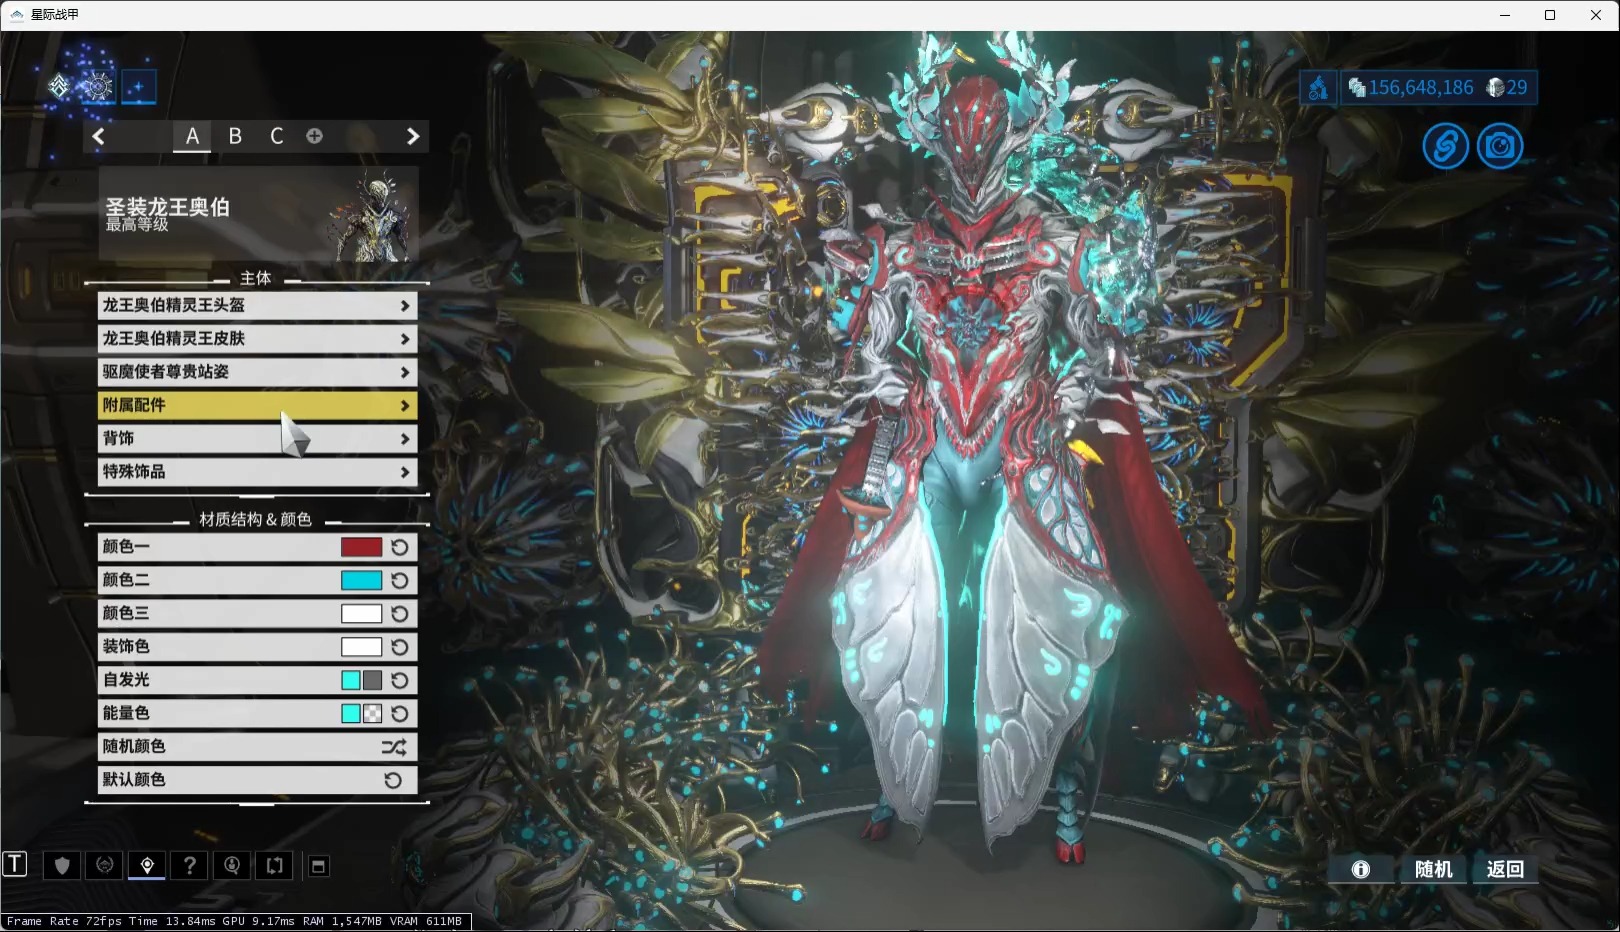1620x932 pixels.
Task: Reset the 自发光 emissive color
Action: click(x=399, y=680)
